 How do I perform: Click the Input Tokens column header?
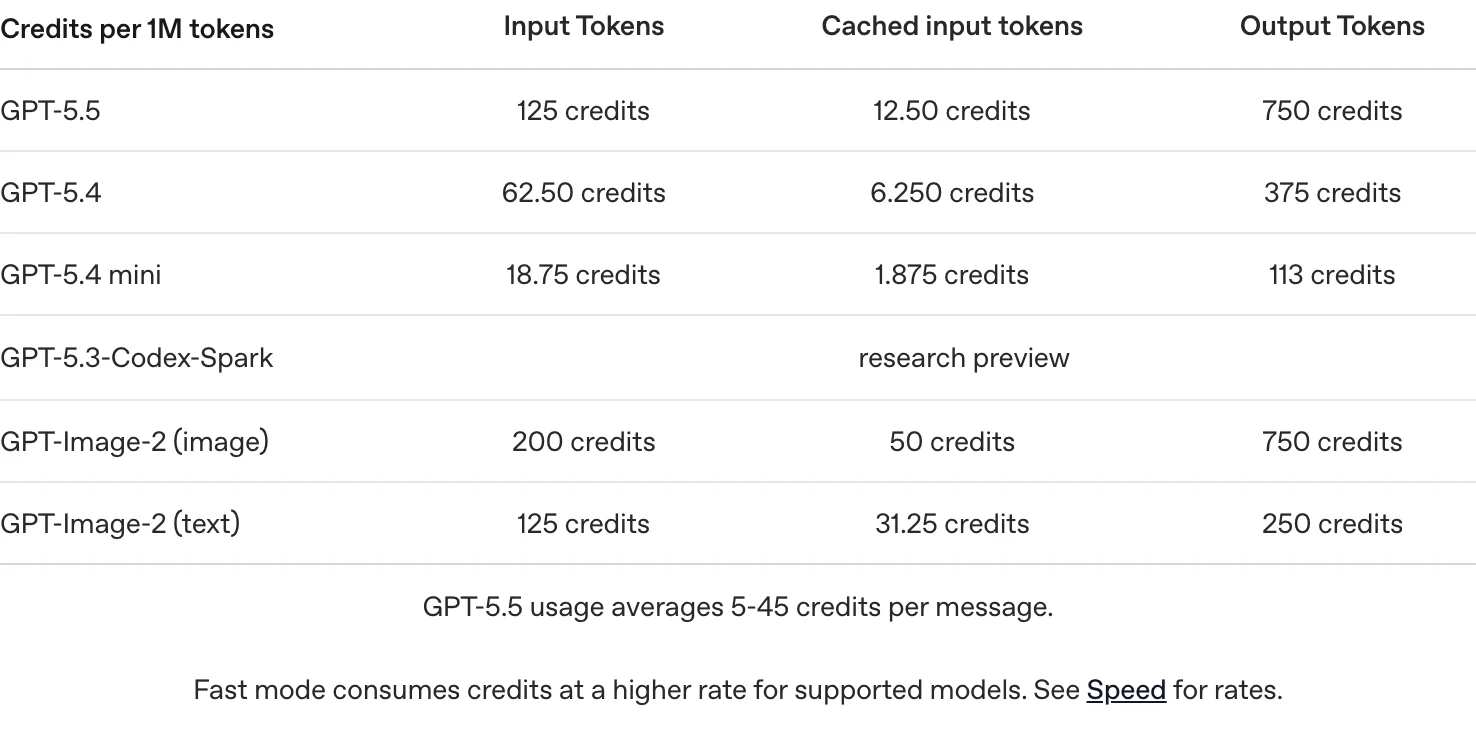click(x=584, y=27)
